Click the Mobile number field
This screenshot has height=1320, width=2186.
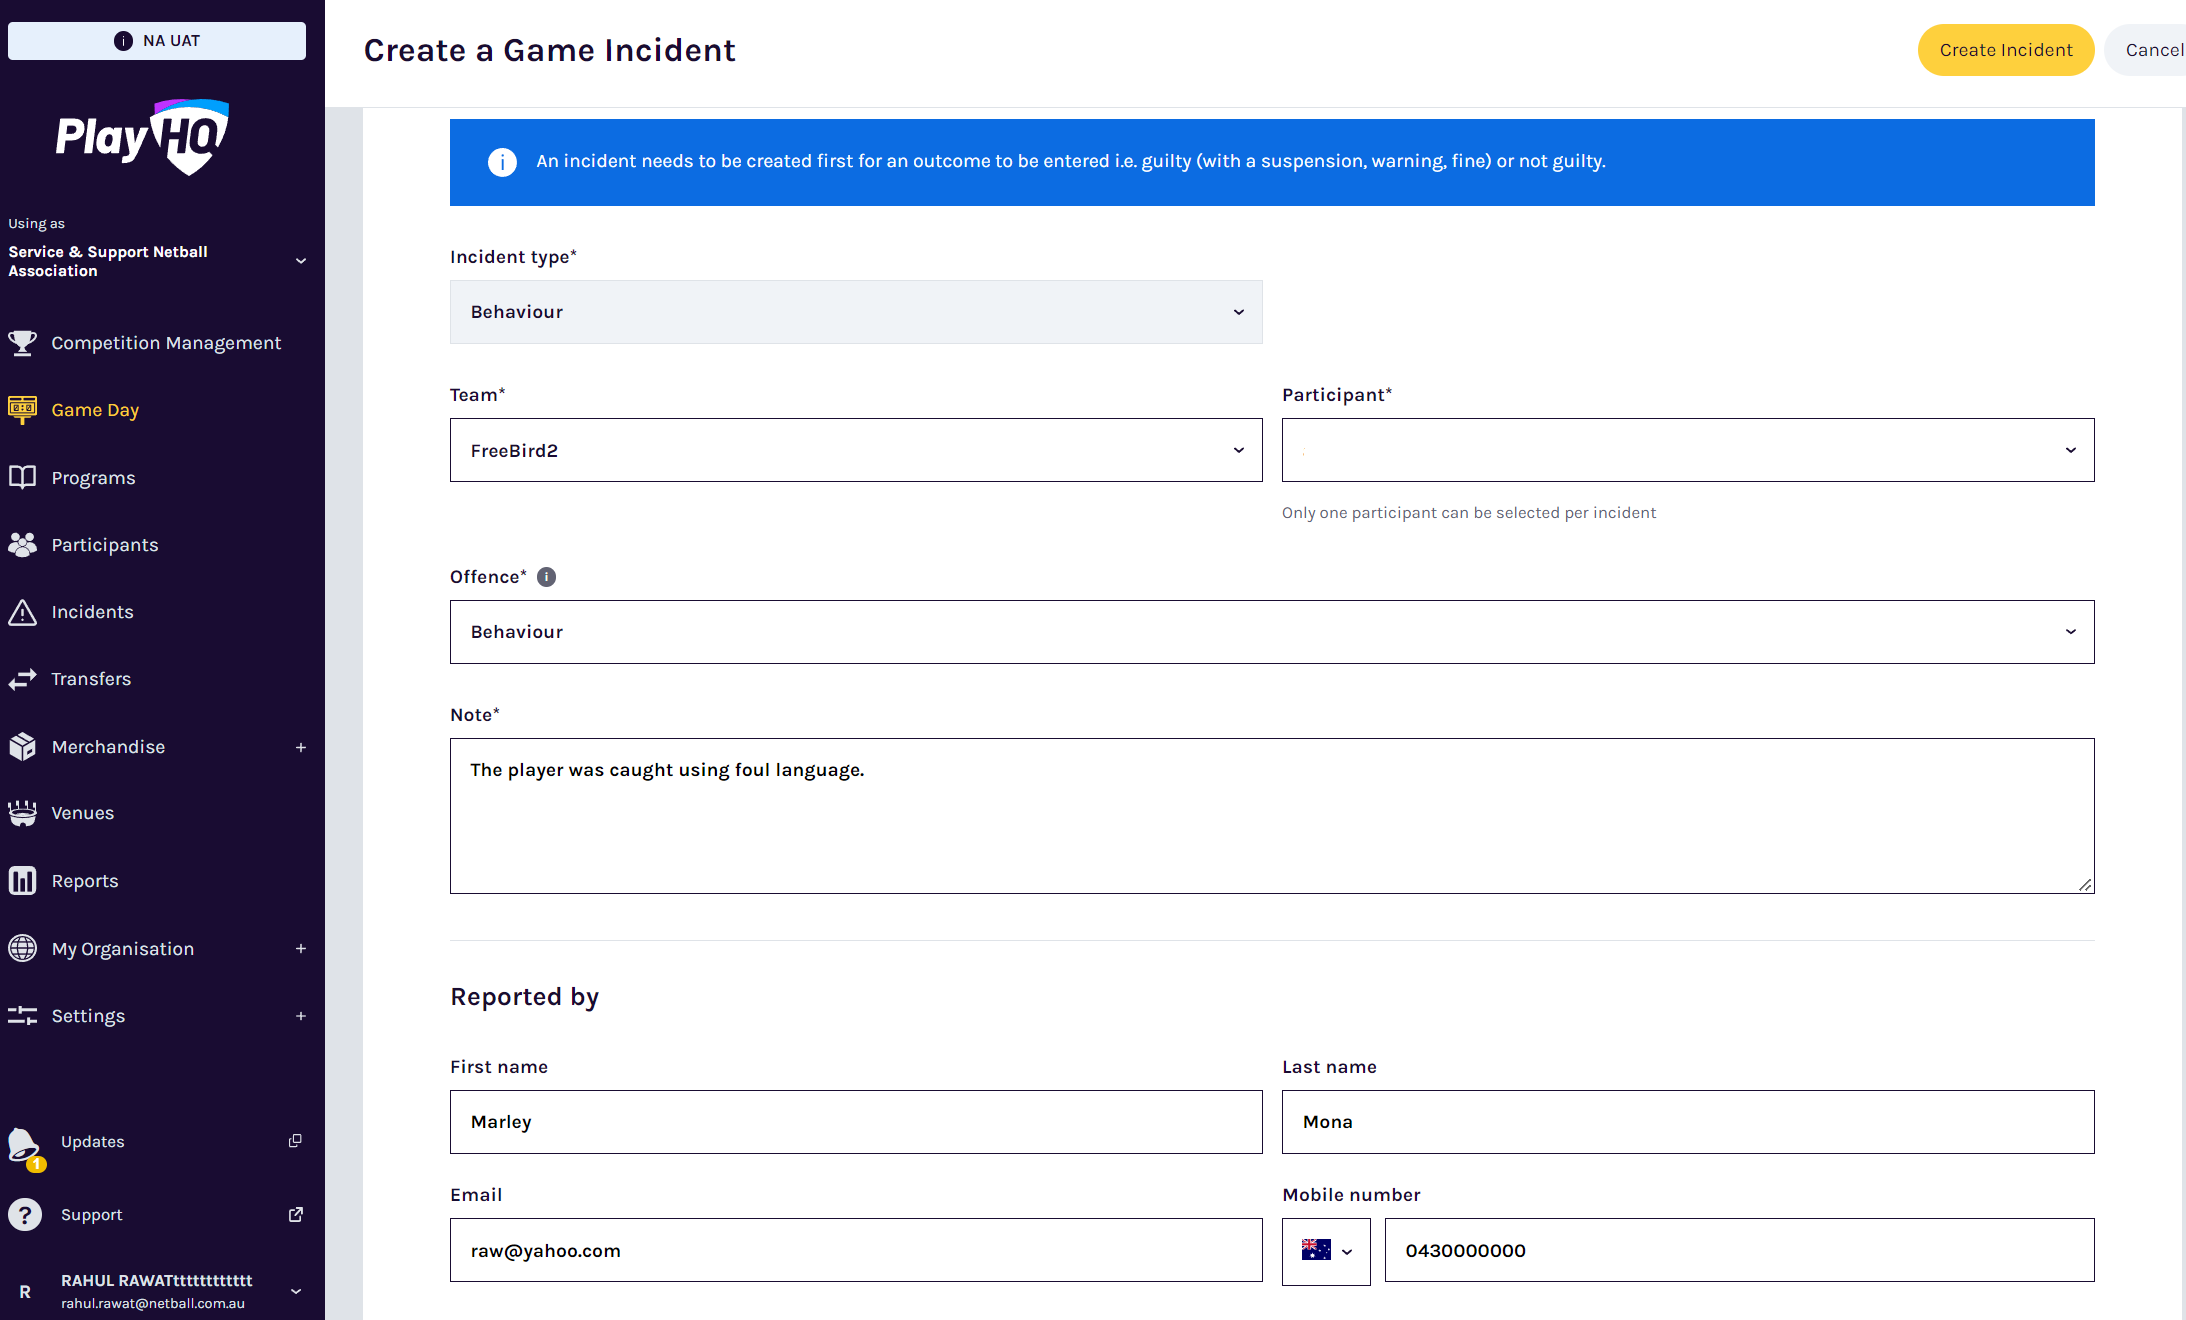1739,1250
